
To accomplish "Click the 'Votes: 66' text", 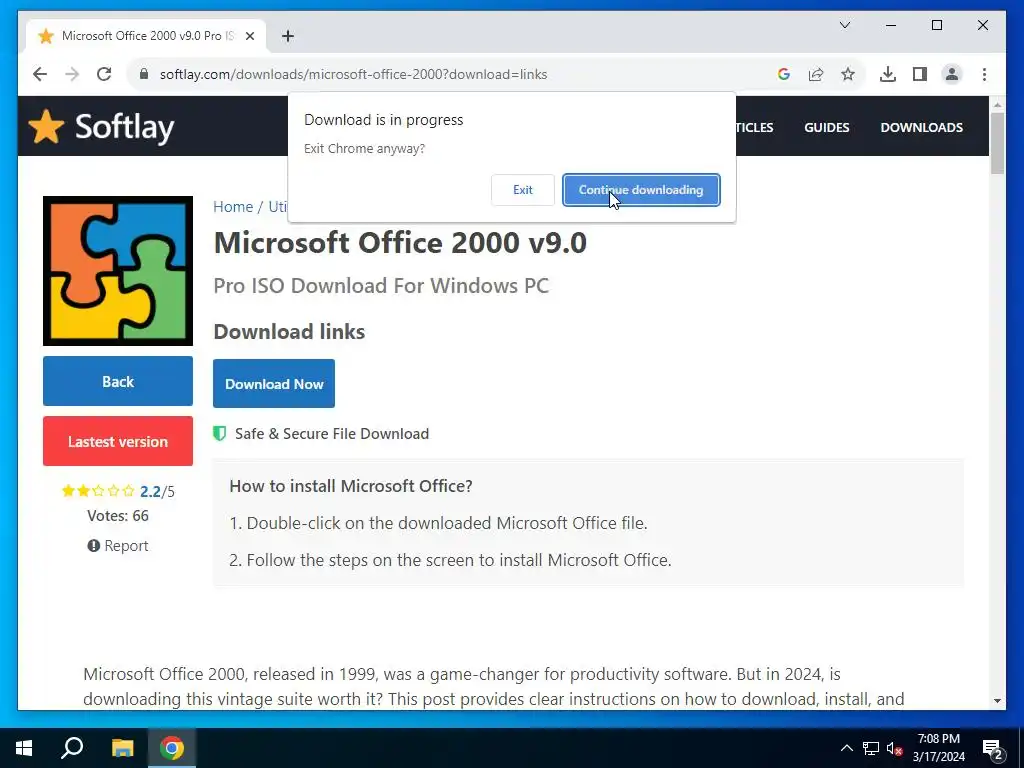I will 118,516.
